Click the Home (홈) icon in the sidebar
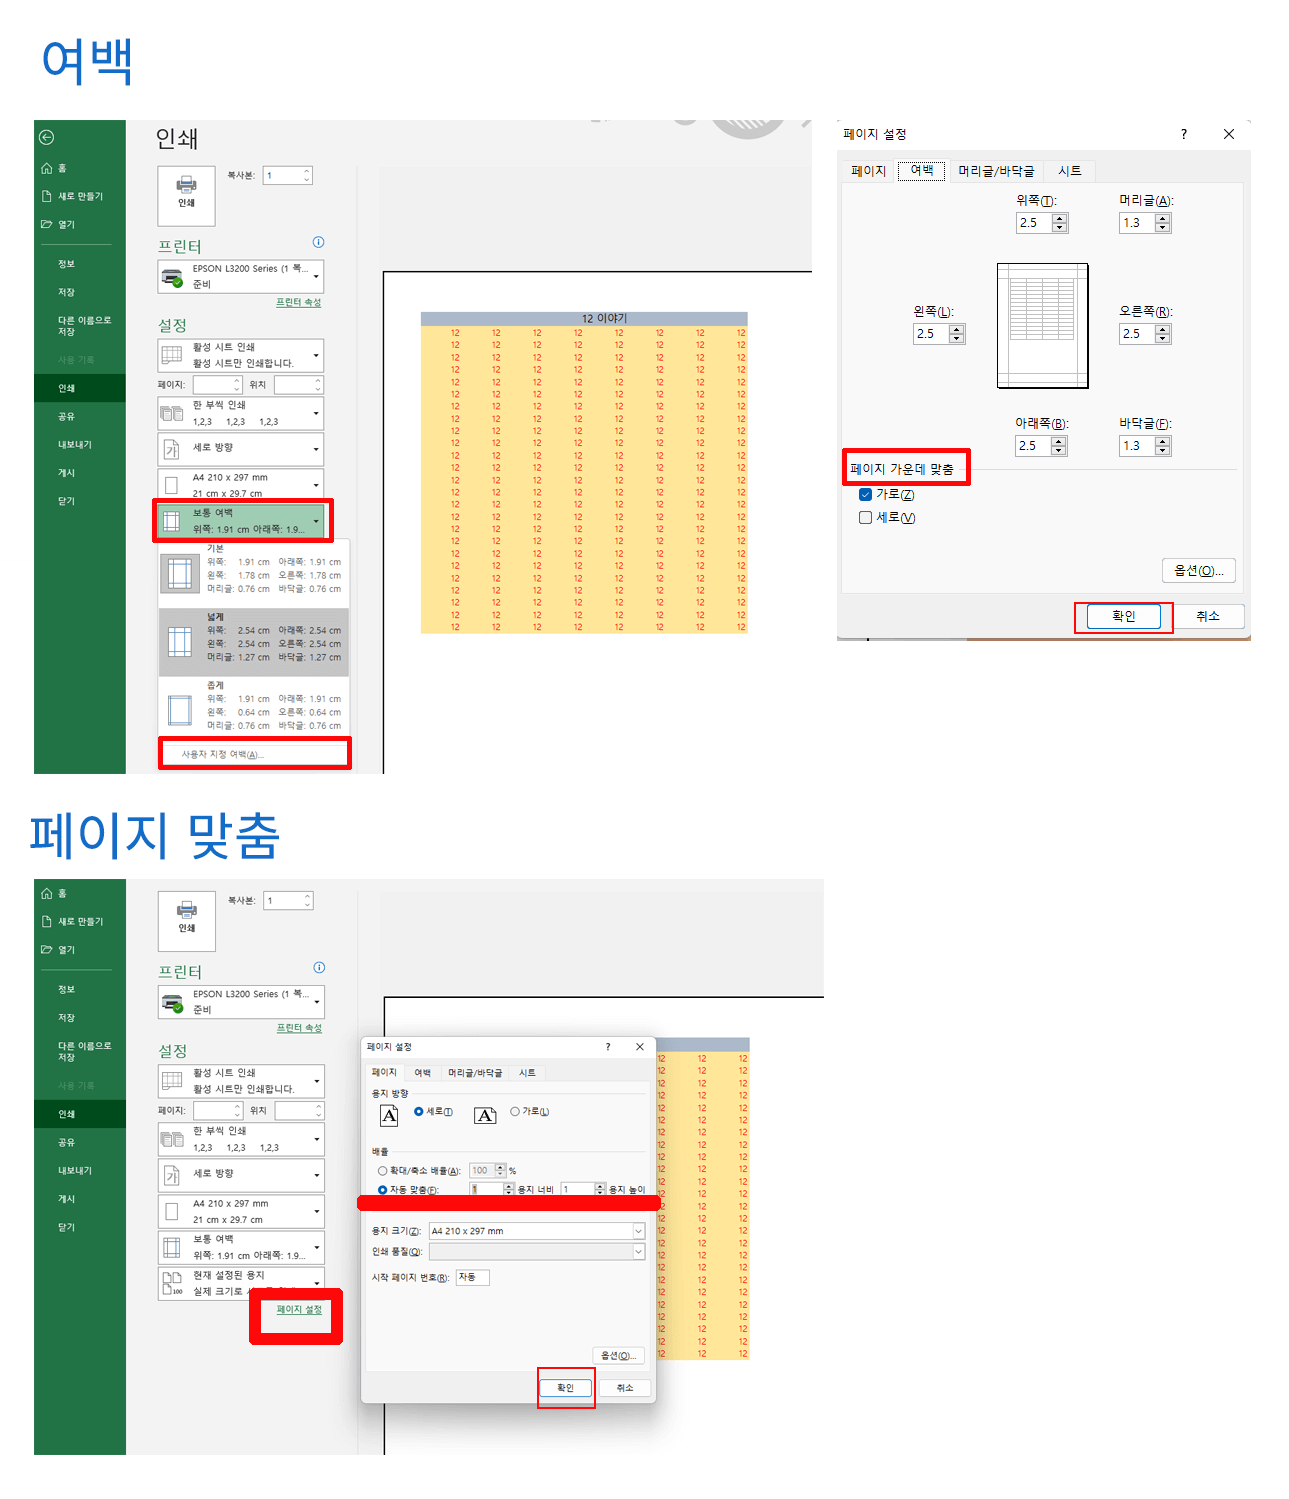The height and width of the screenshot is (1499, 1289). point(48,168)
